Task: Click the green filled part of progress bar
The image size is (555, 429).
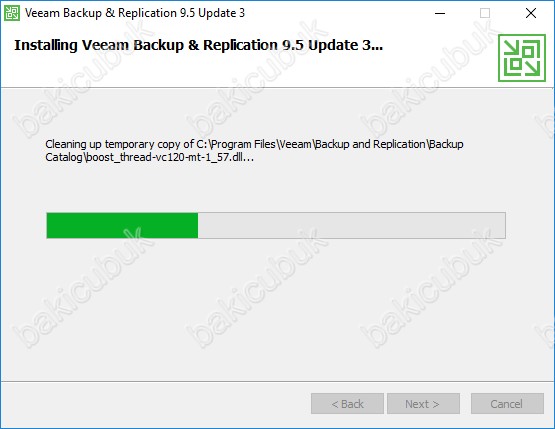Action: coord(122,225)
